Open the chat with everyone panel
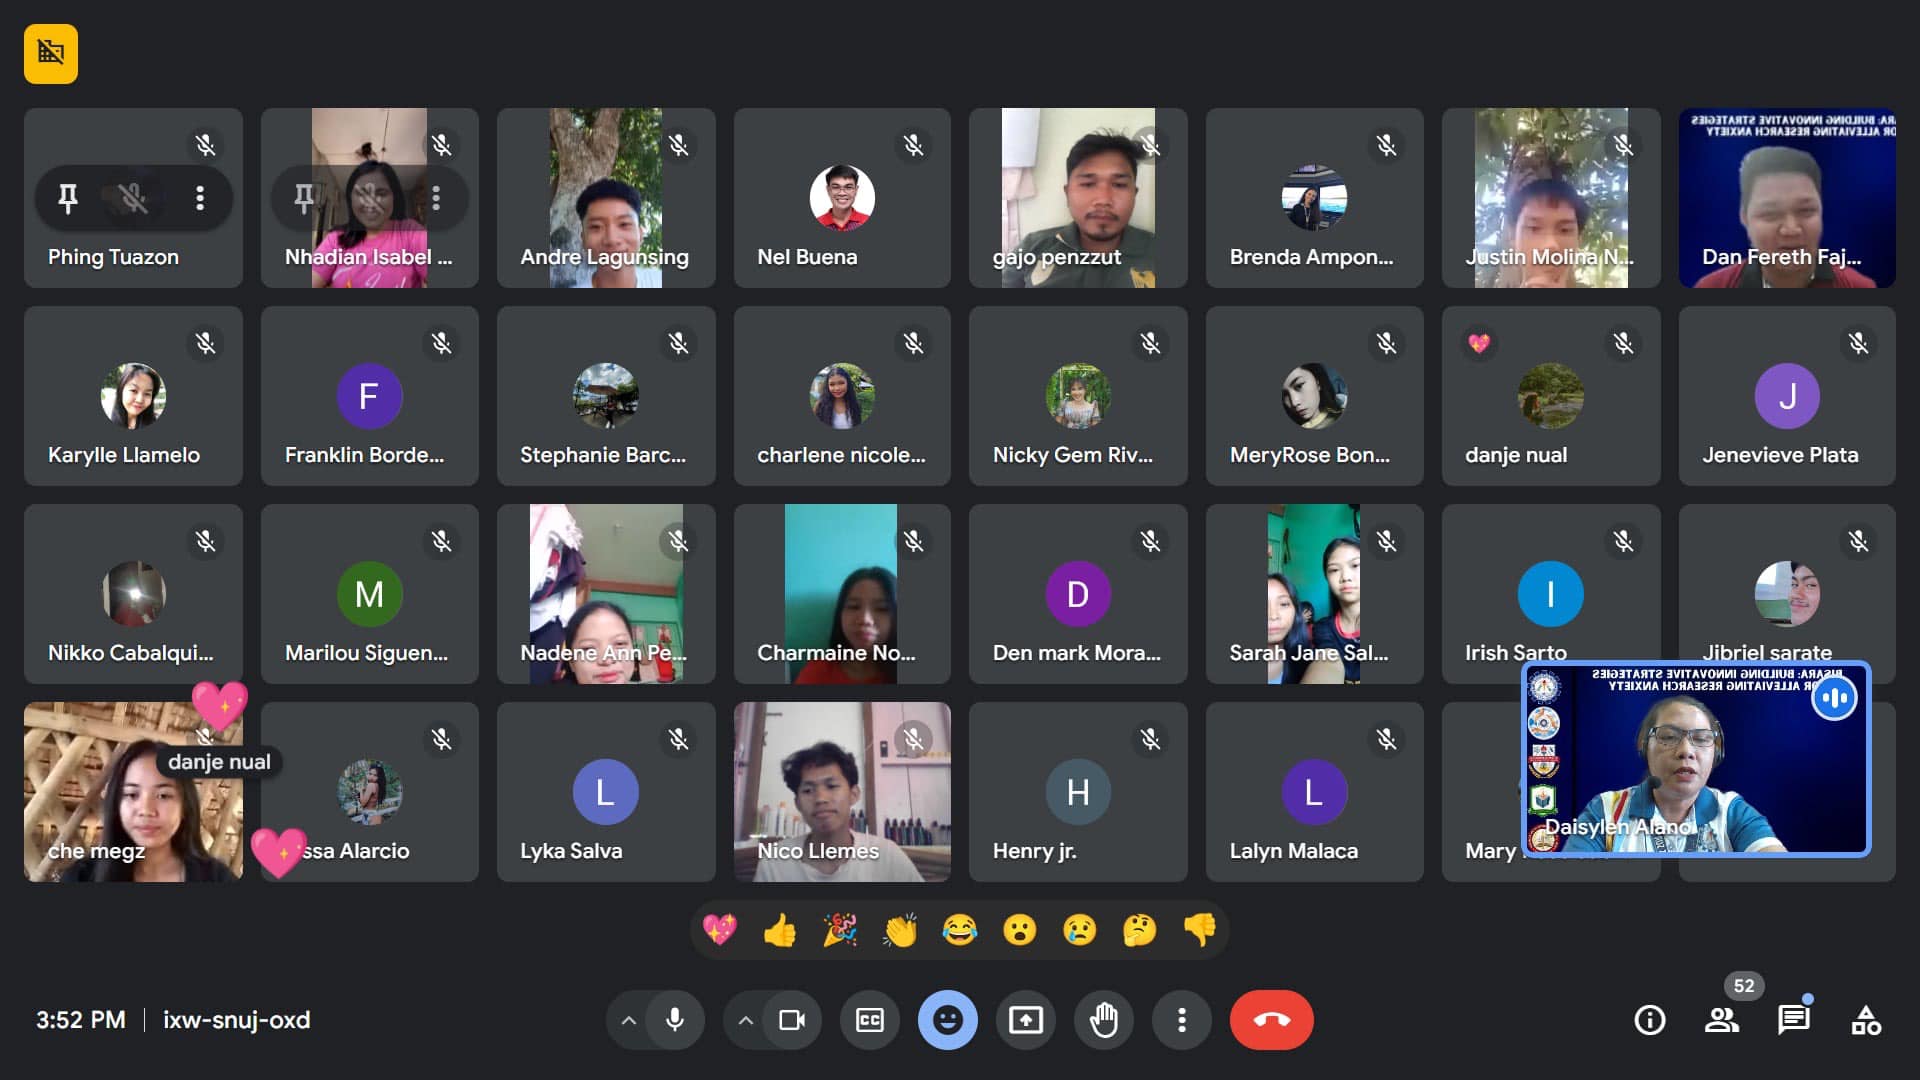The height and width of the screenshot is (1080, 1920). pyautogui.click(x=1793, y=1020)
